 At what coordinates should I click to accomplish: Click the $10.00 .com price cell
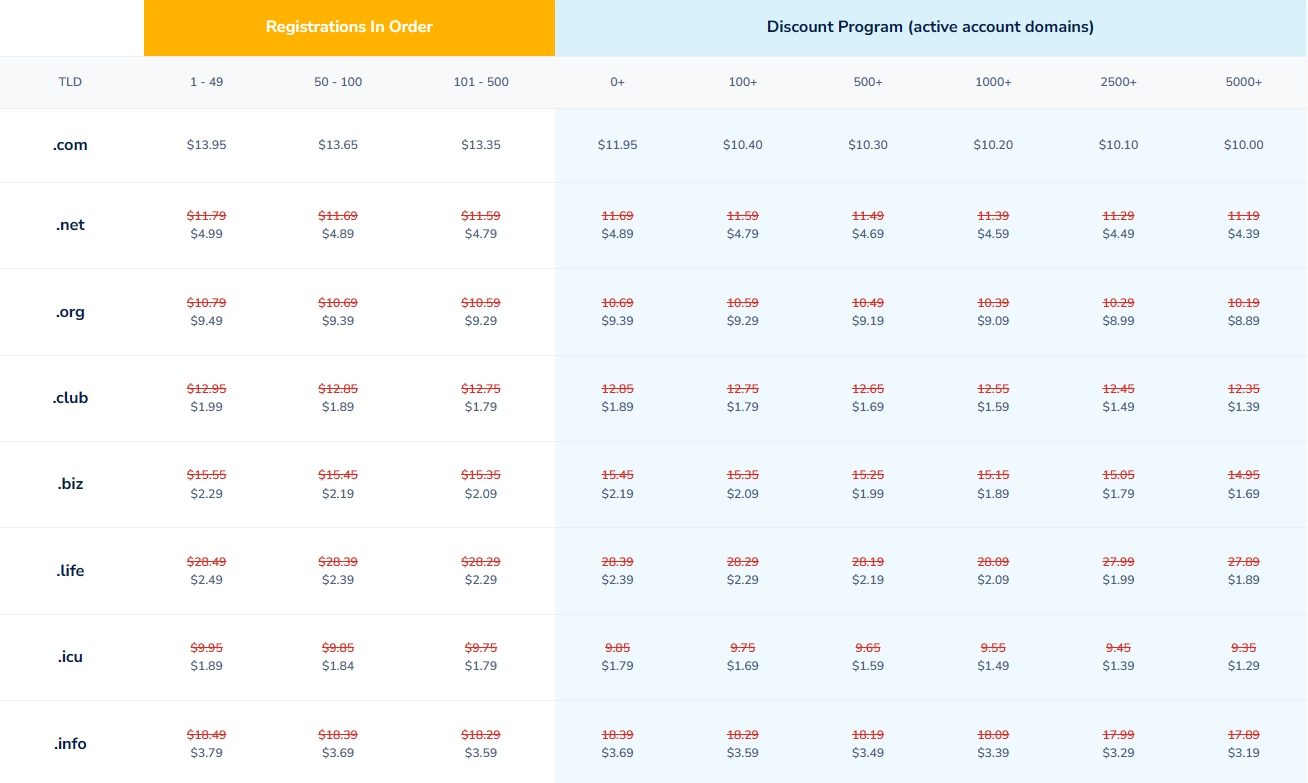(1243, 145)
